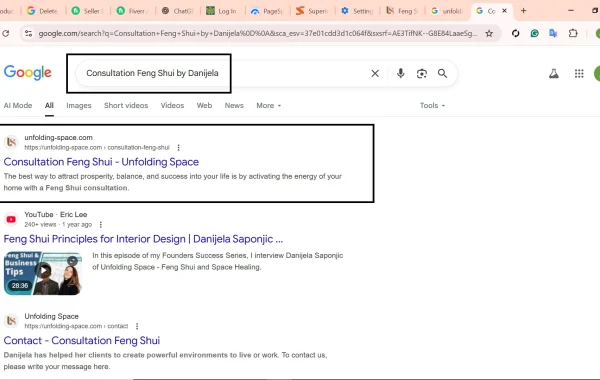600x380 pixels.
Task: Click the magnifying glass search icon
Action: click(442, 73)
